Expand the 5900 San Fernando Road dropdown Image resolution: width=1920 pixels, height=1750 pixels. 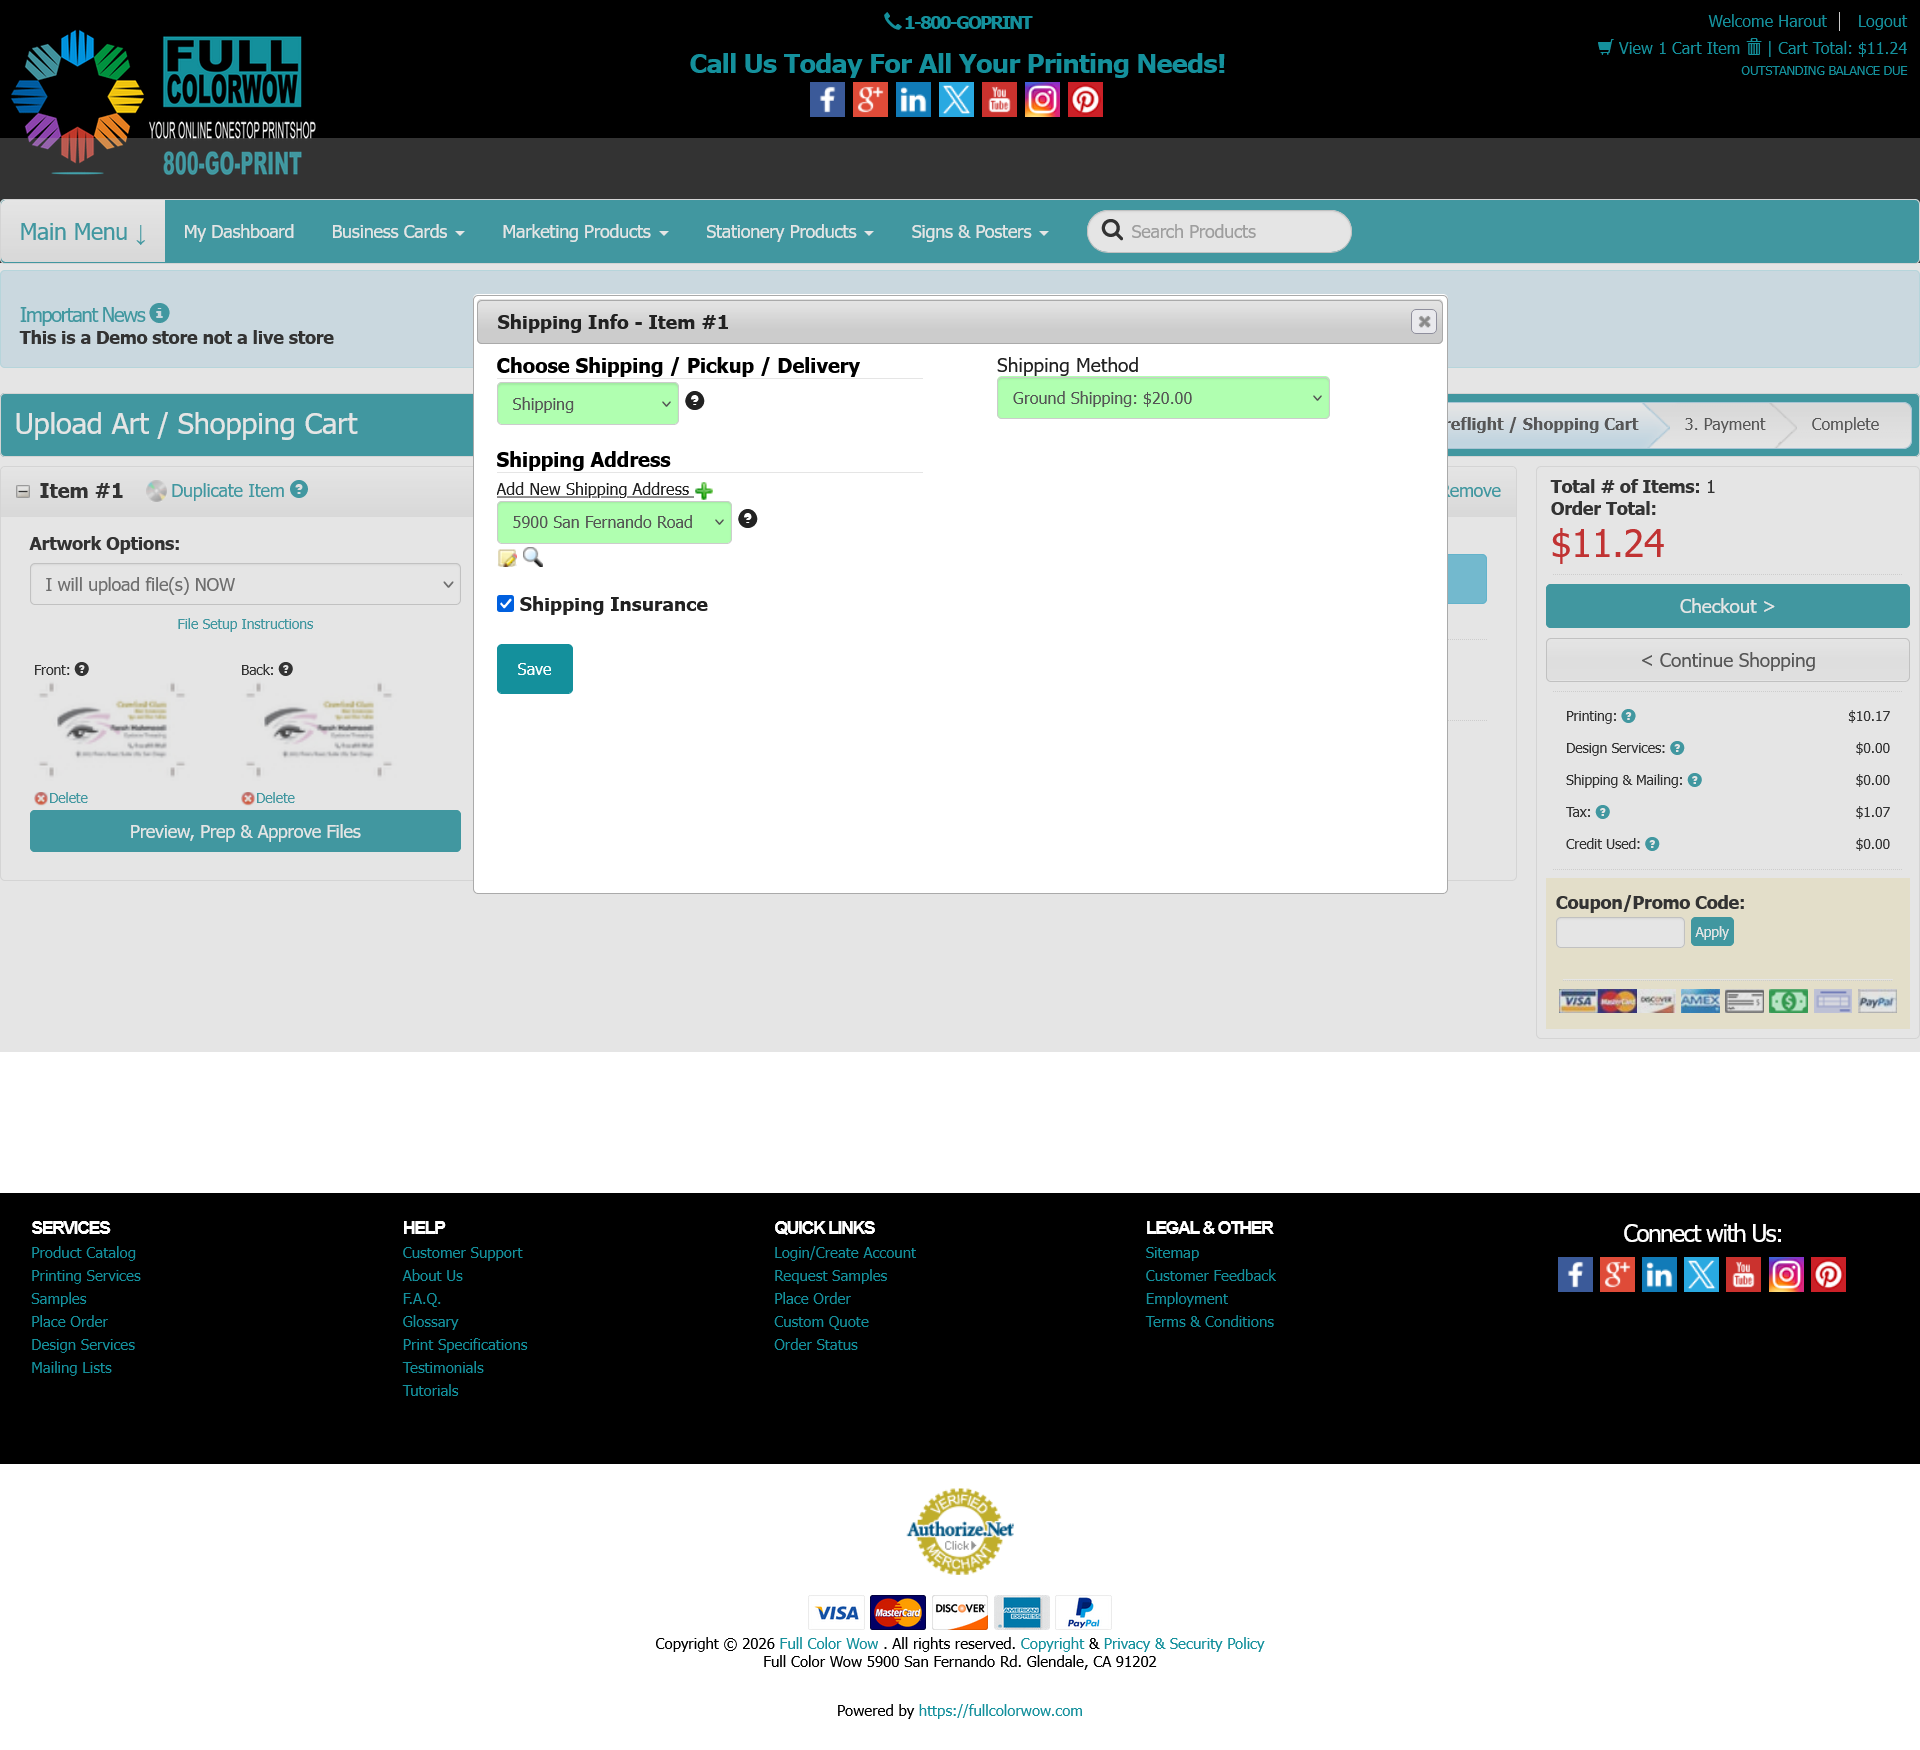pos(614,522)
